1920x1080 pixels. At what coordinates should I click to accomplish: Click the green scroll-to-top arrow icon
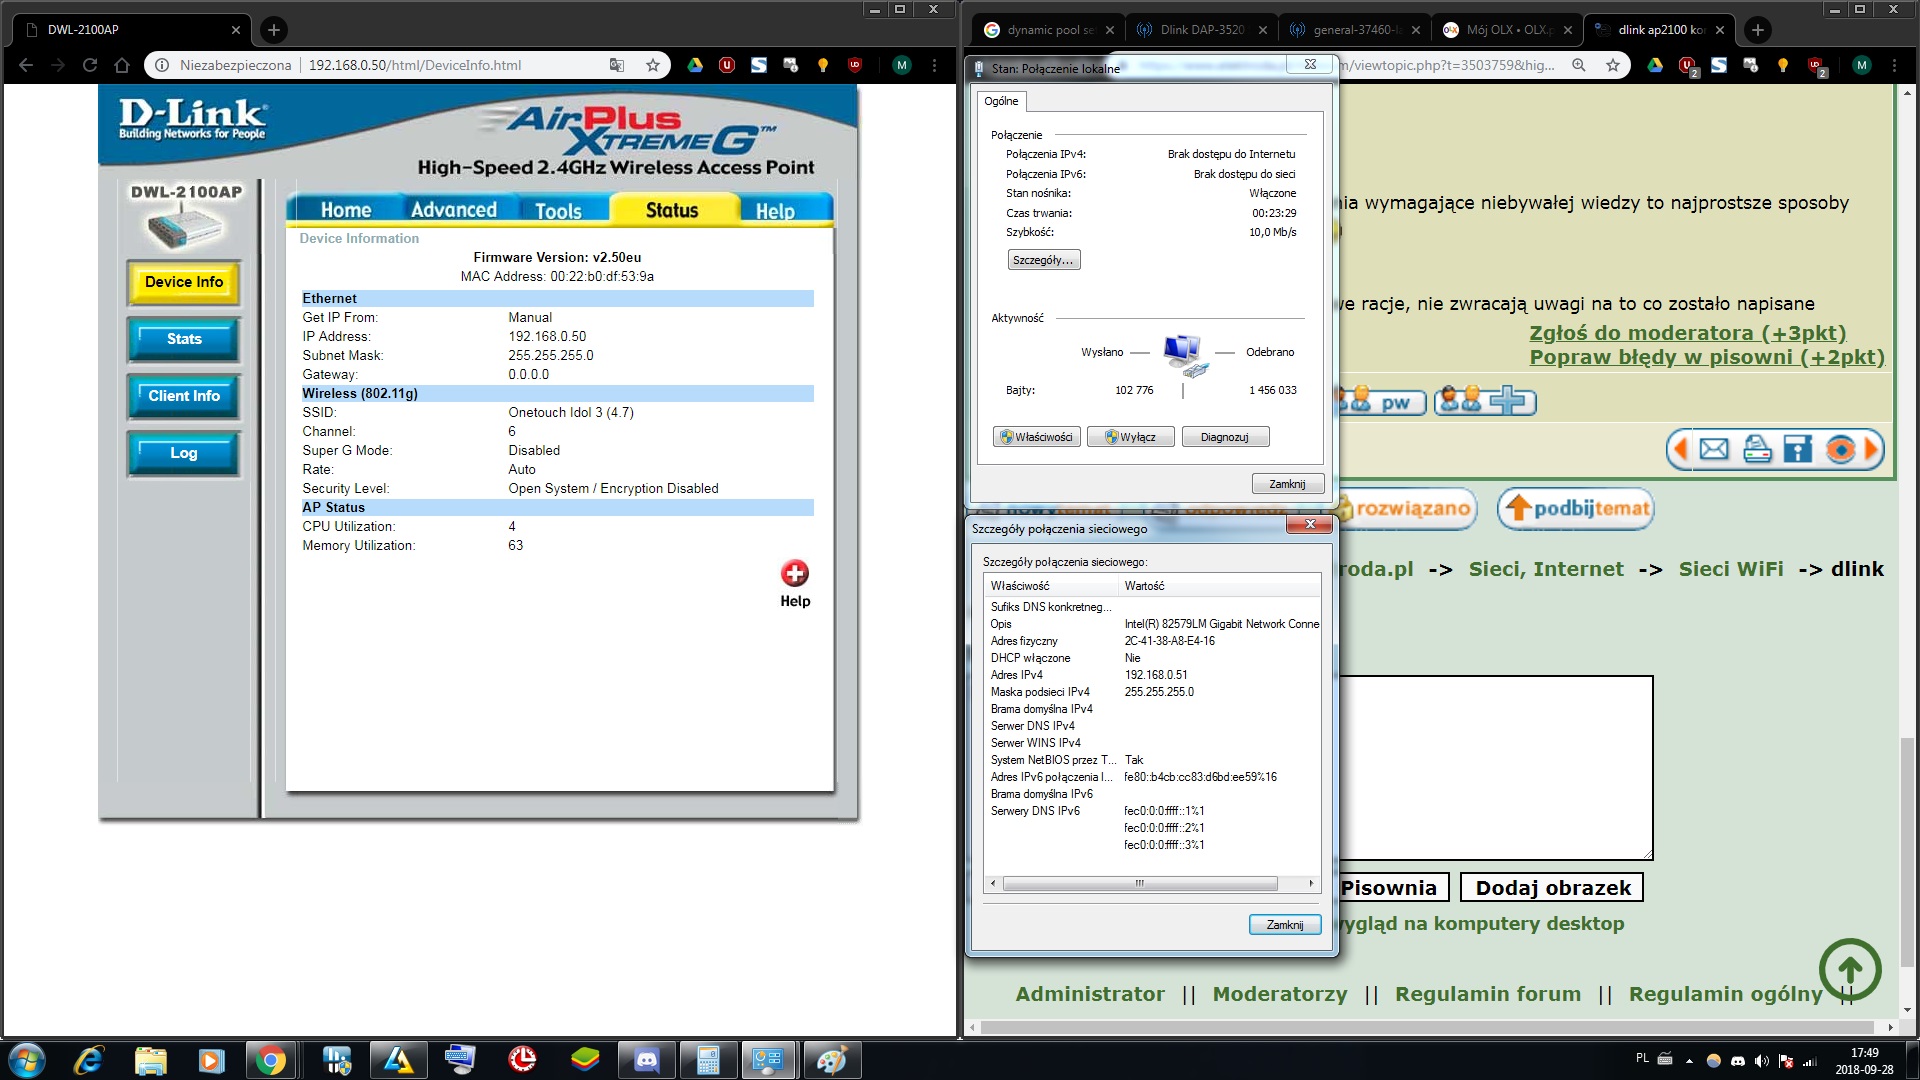[x=1850, y=969]
